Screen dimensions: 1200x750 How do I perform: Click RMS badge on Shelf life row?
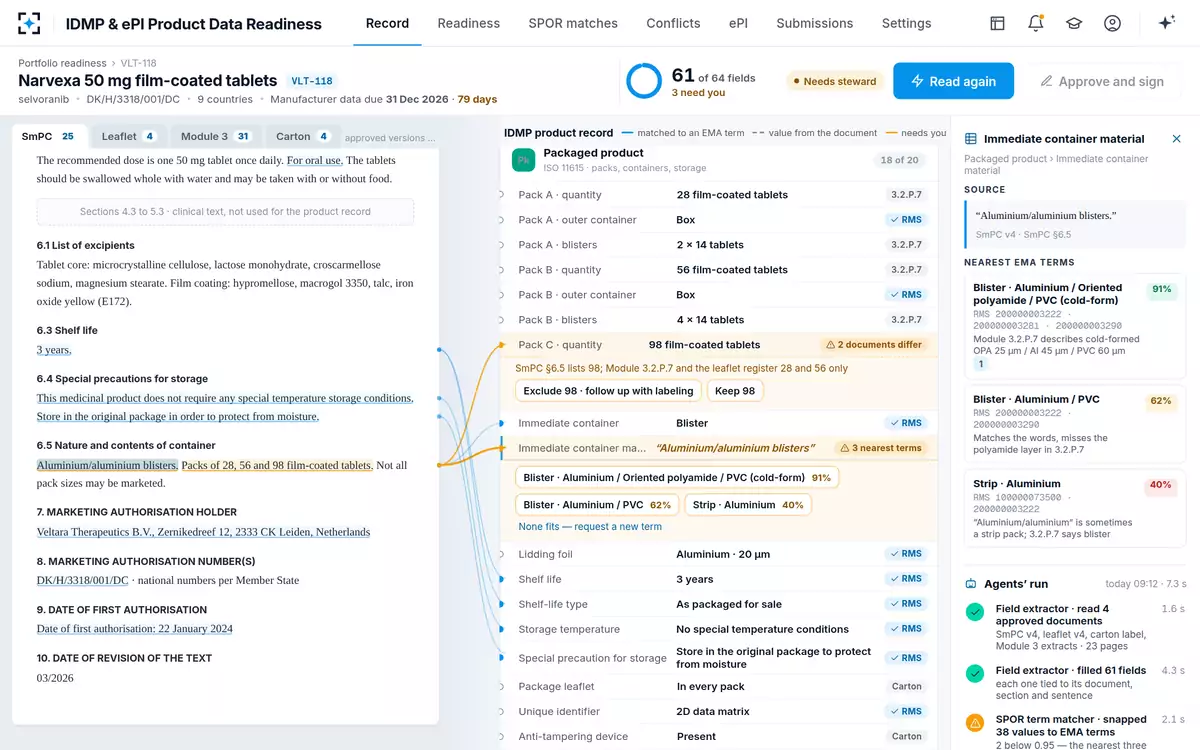click(x=906, y=579)
